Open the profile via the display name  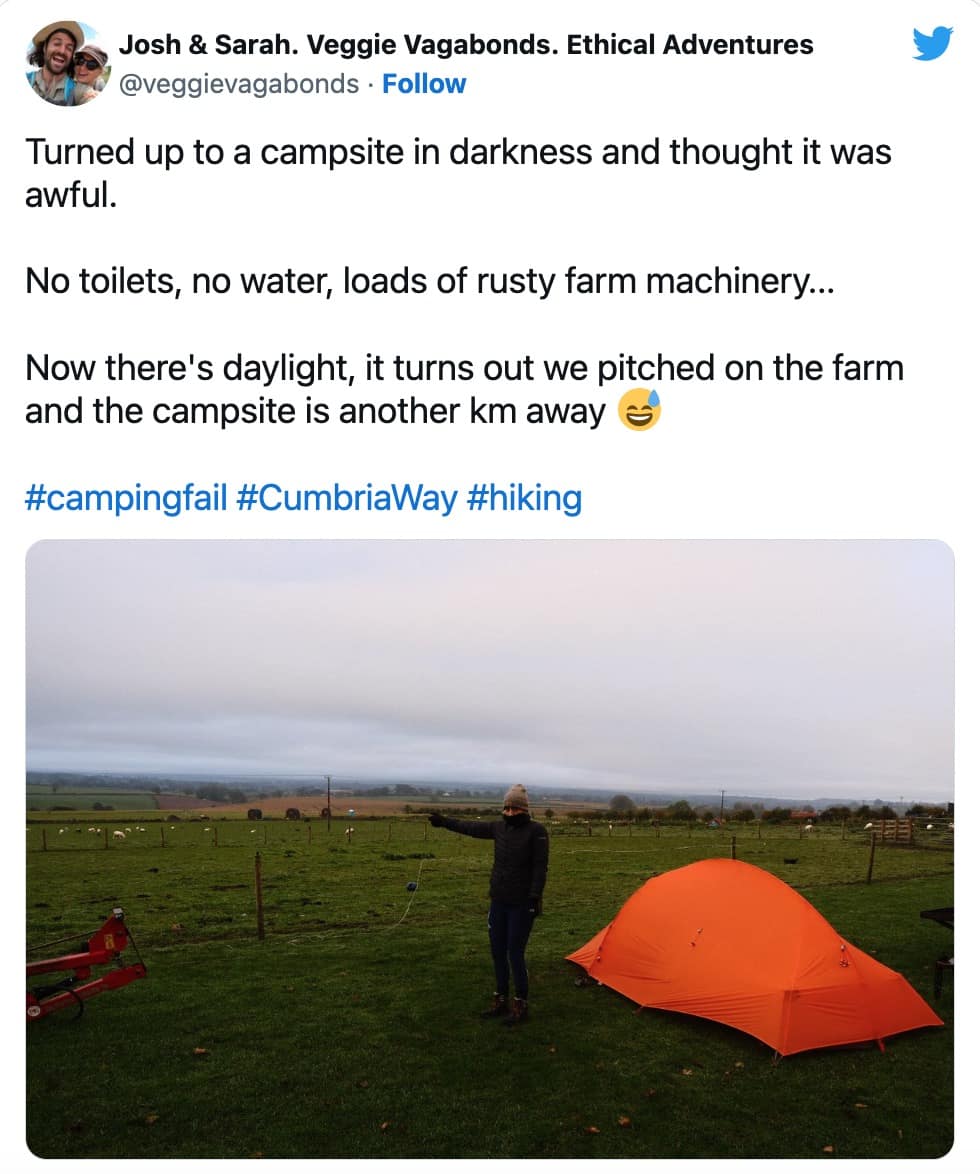point(466,44)
